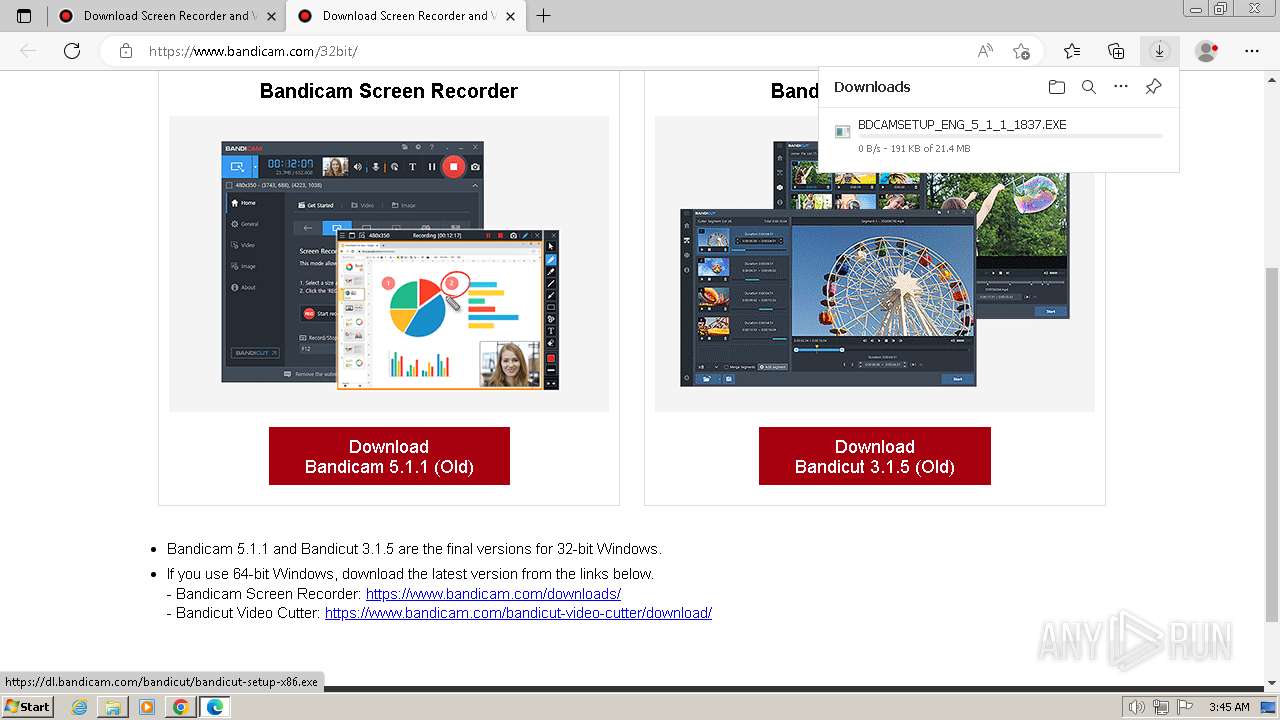This screenshot has height=720, width=1280.
Task: Open Google Chrome from taskbar
Action: (181, 707)
